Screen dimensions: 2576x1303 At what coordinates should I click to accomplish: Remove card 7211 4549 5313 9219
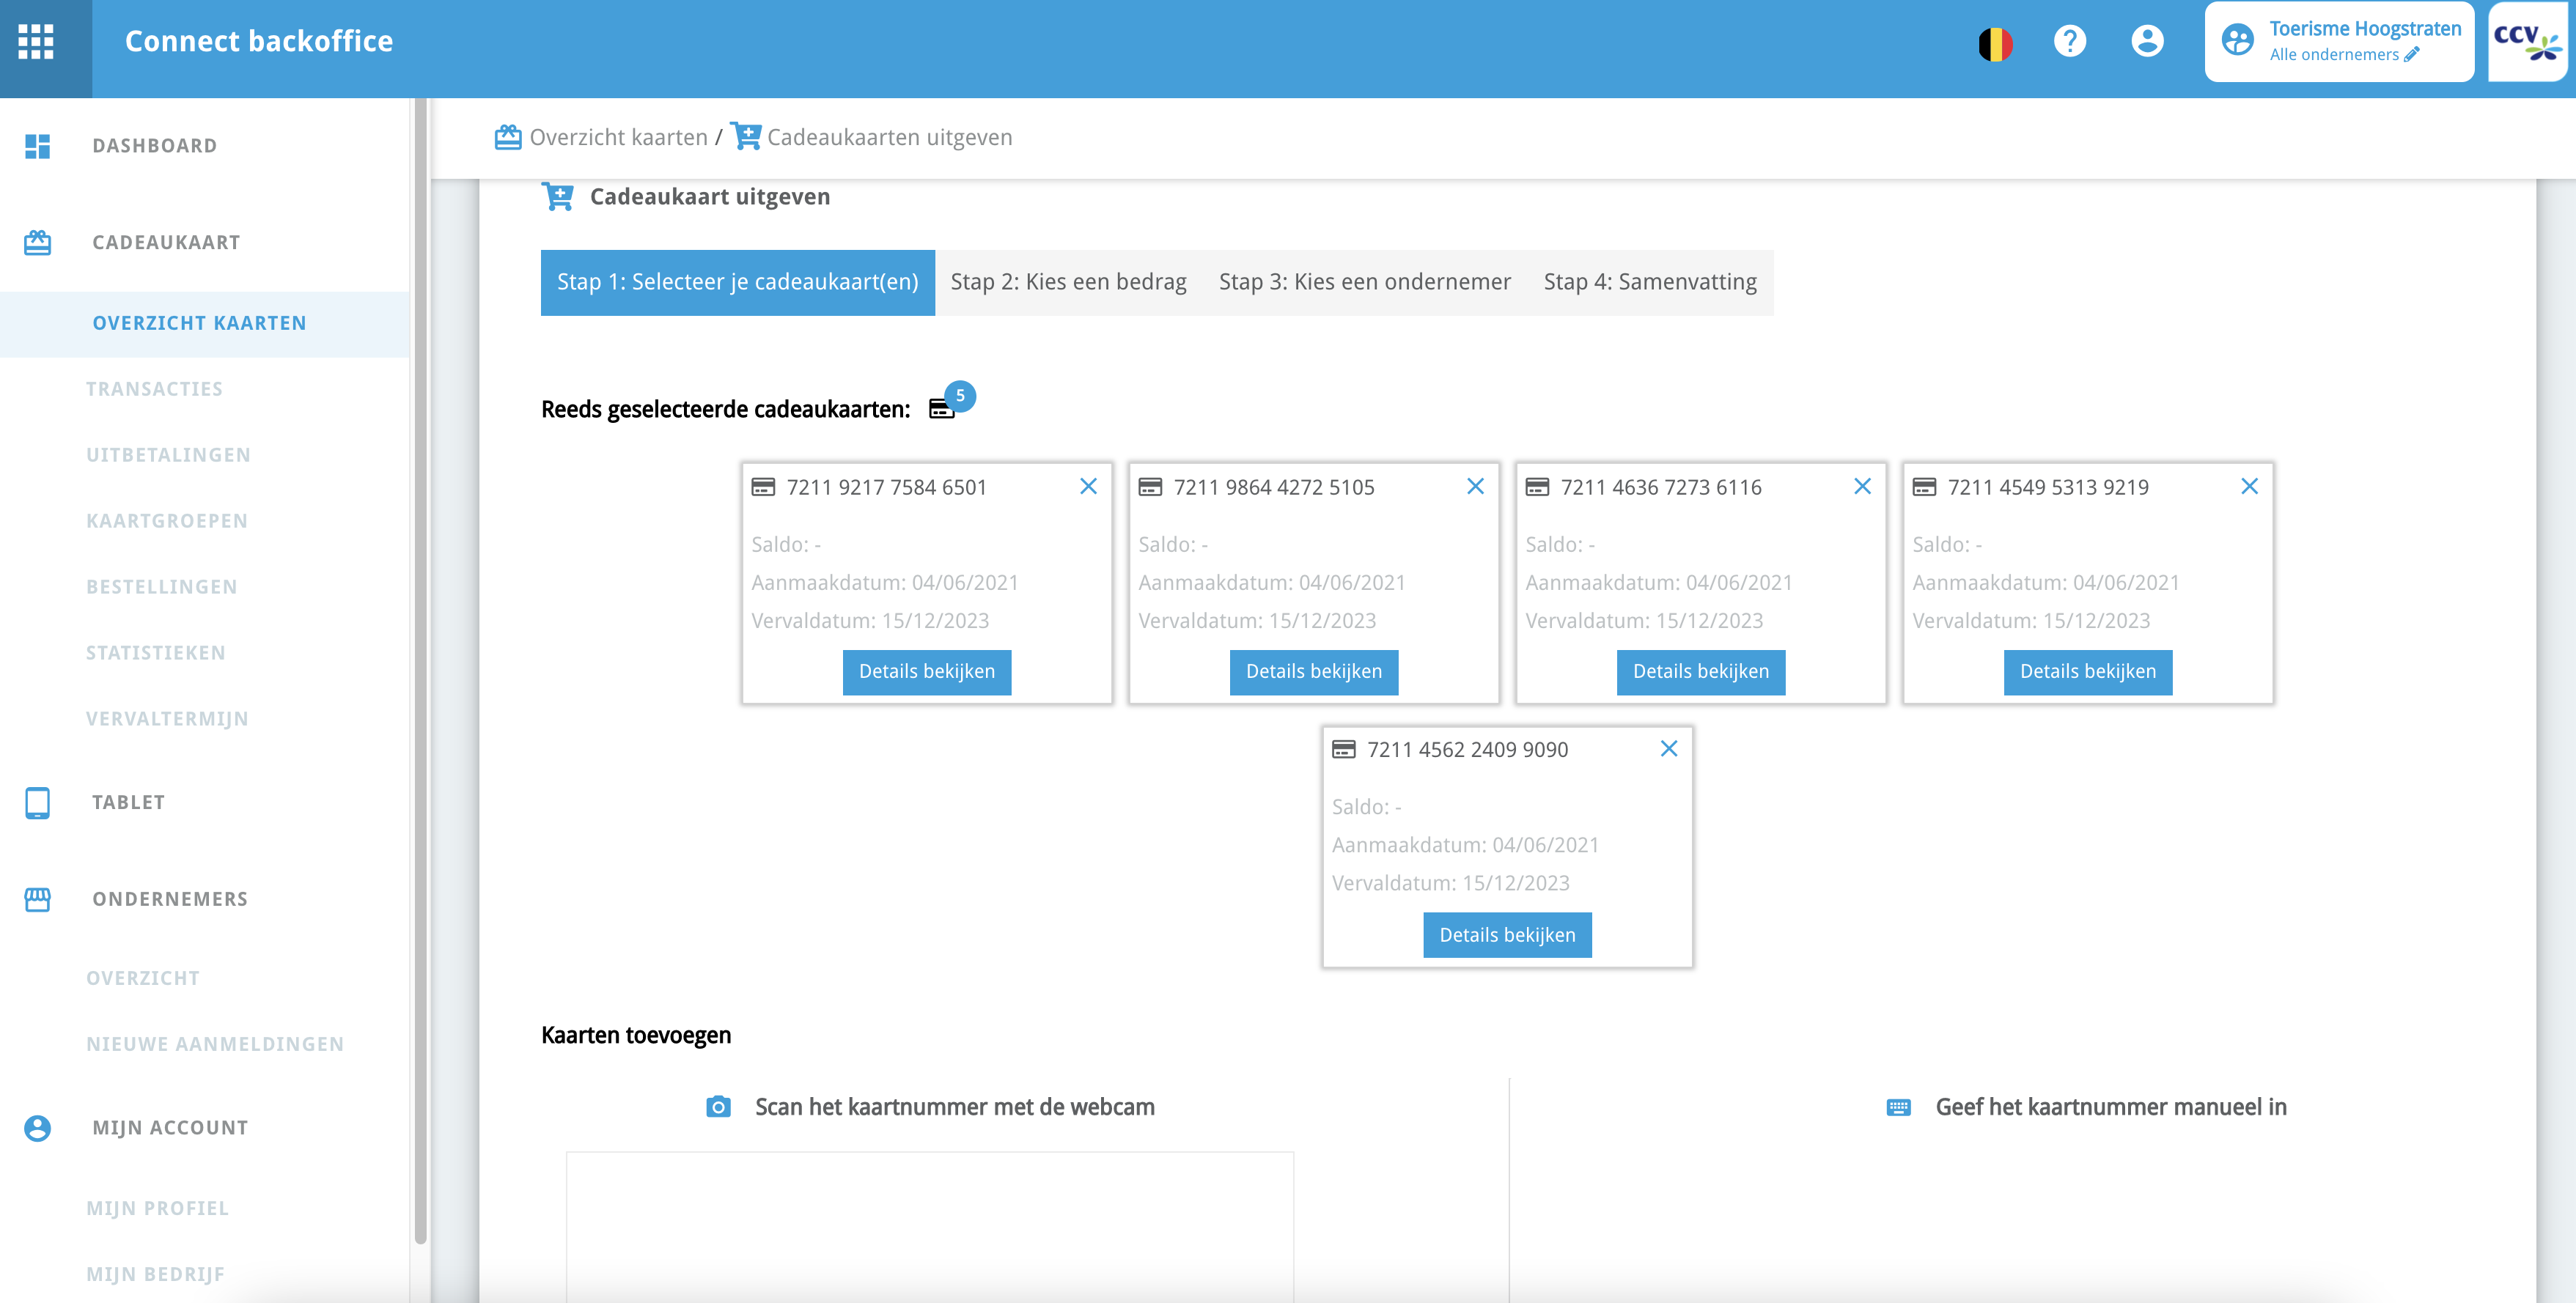[x=2249, y=487]
